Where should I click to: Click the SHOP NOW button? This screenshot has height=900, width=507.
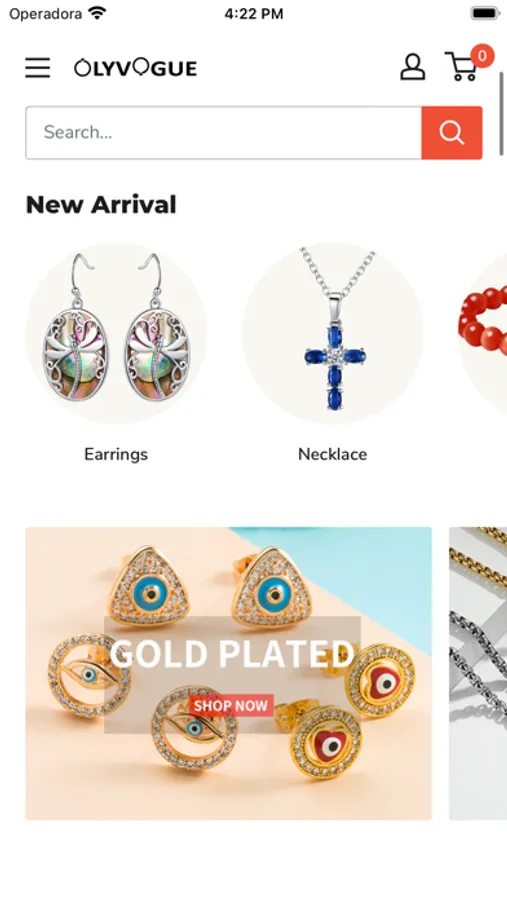pos(231,705)
